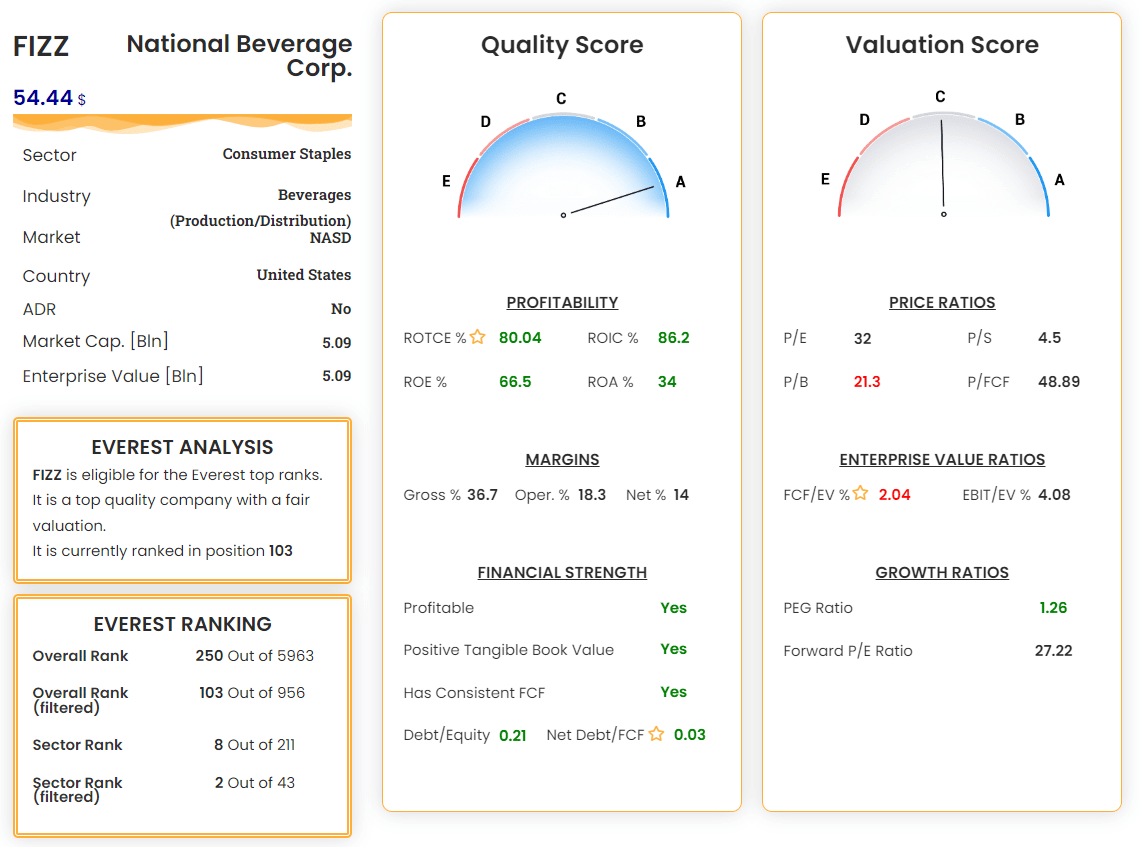Image resolution: width=1140 pixels, height=847 pixels.
Task: Click the Net % value 14
Action: point(681,494)
